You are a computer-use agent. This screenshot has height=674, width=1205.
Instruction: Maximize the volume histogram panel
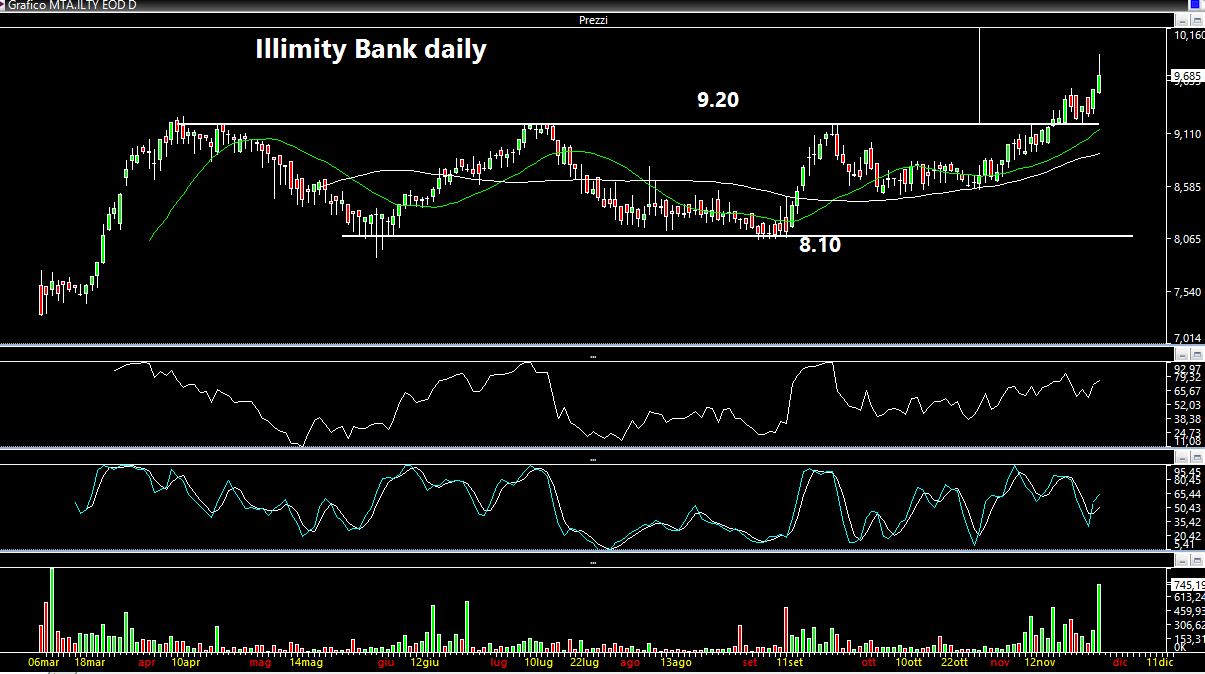pos(1197,561)
